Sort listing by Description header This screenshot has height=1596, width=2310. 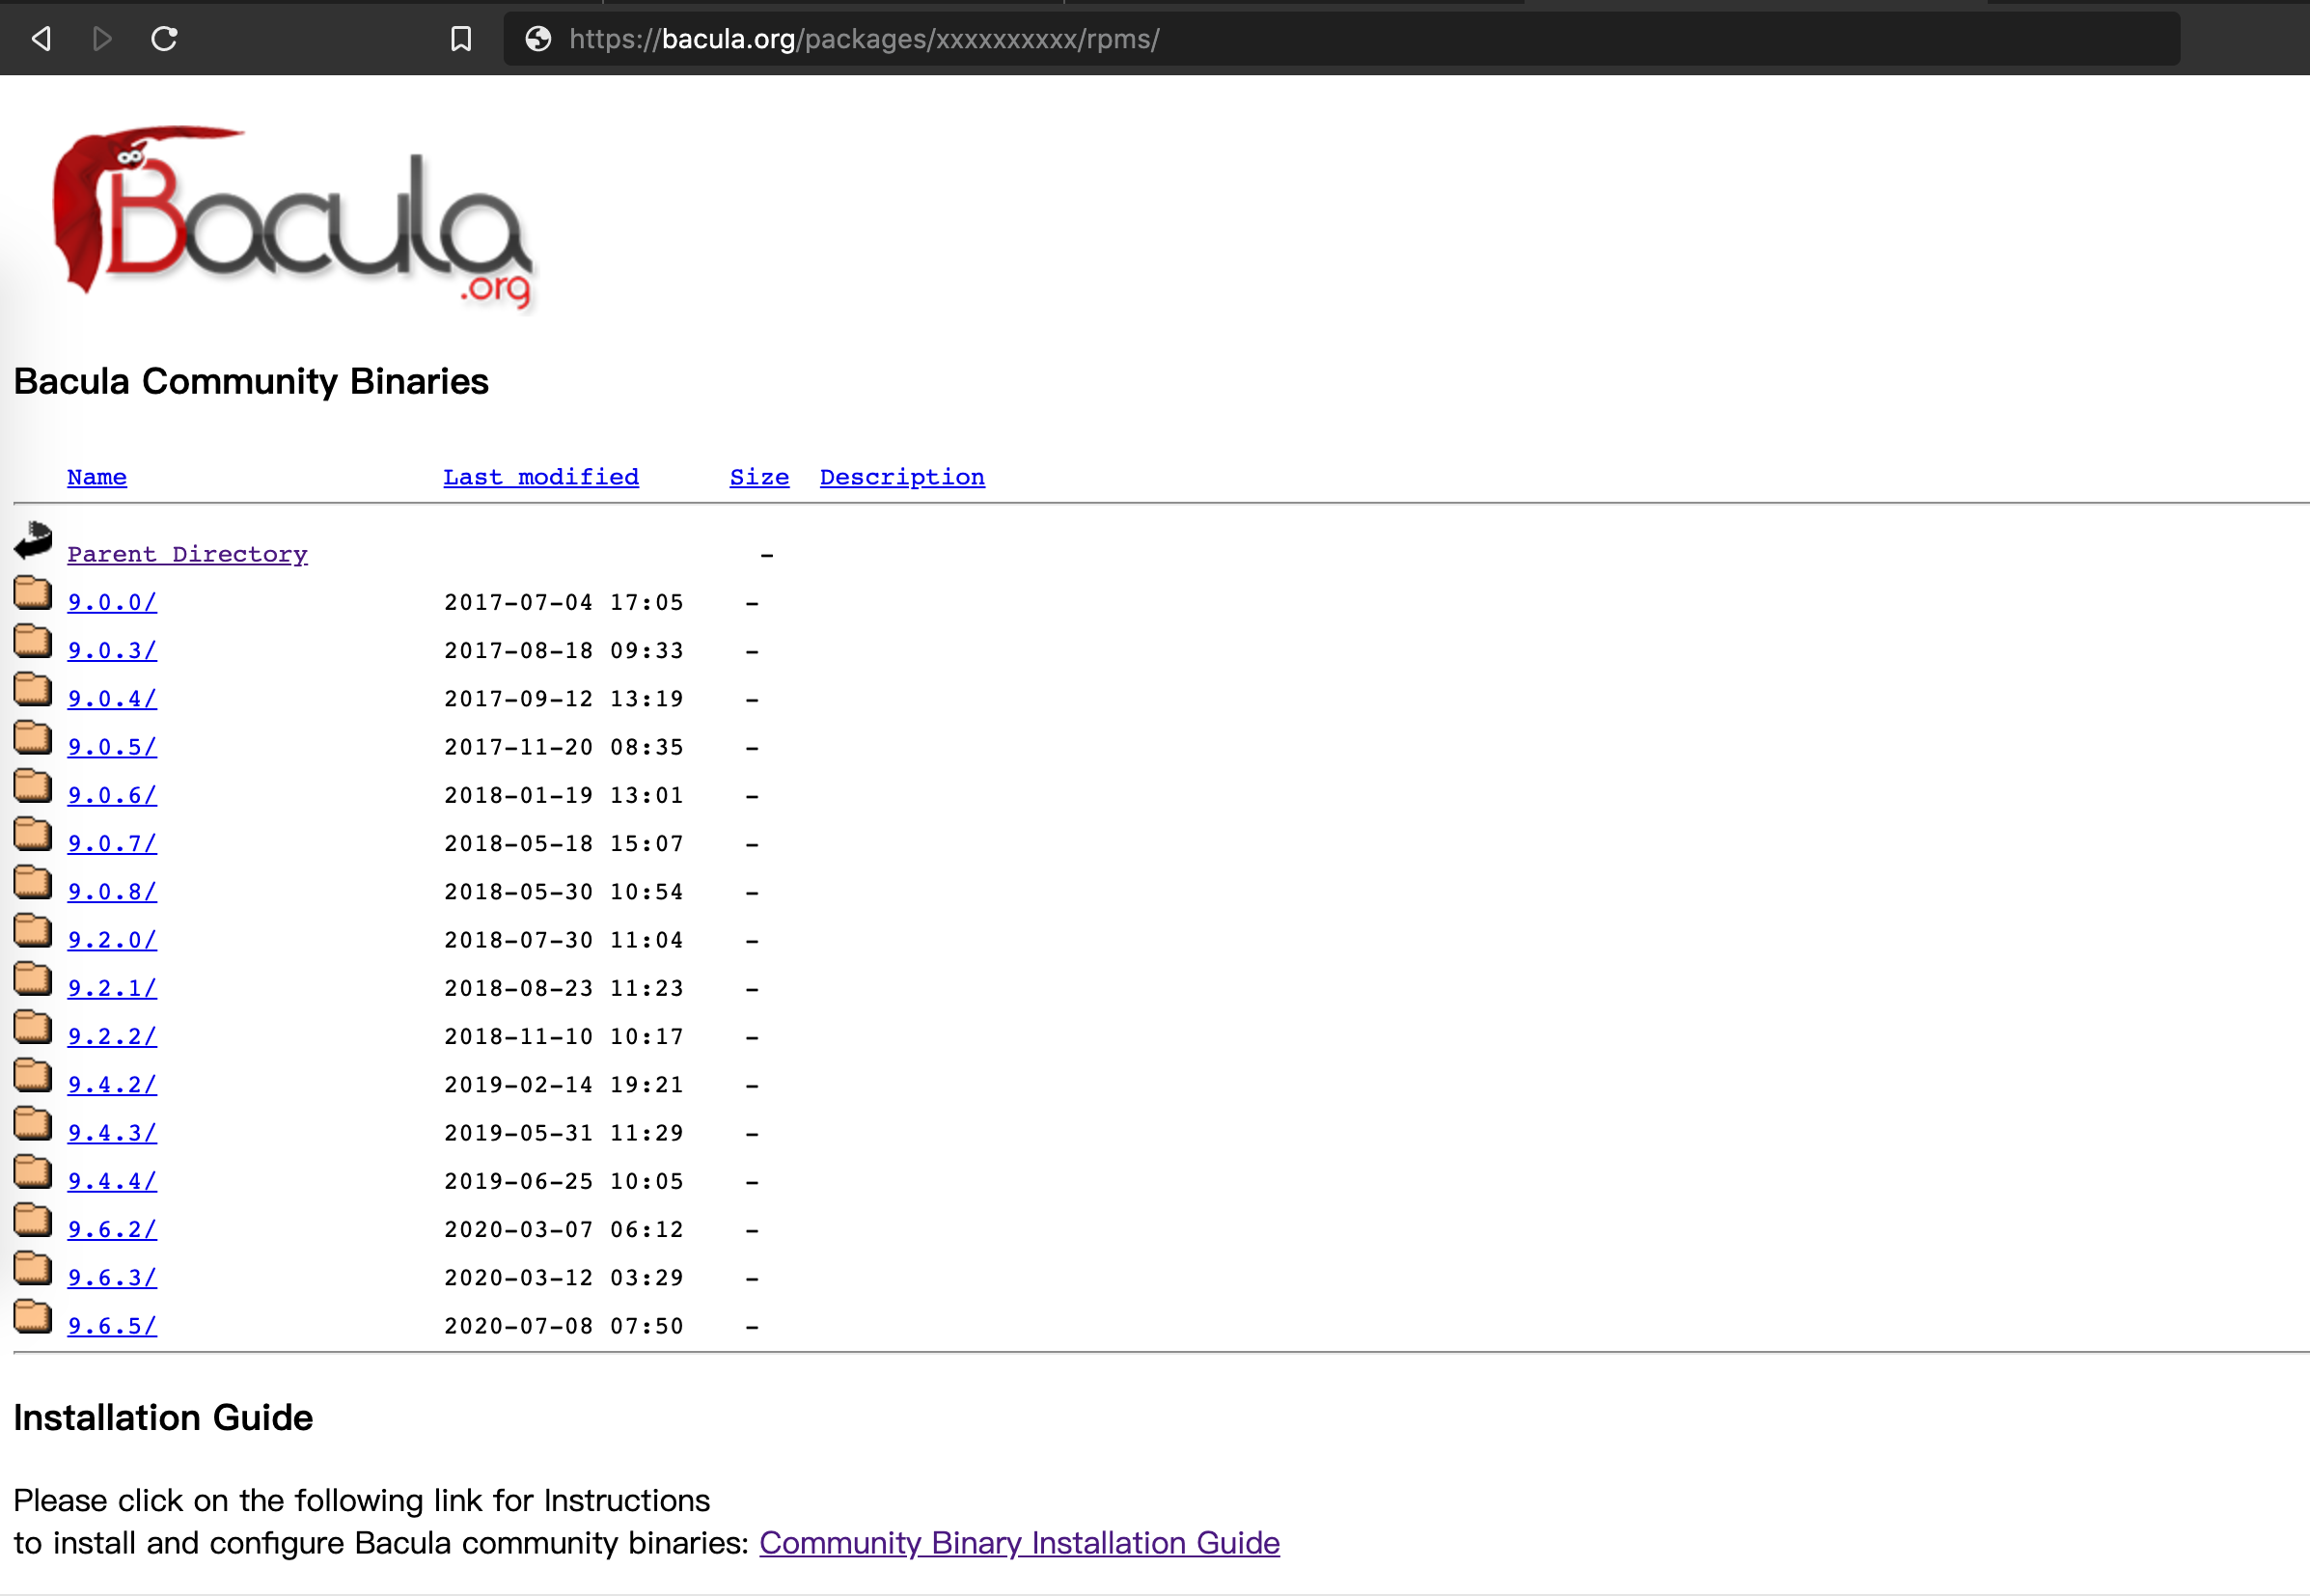pyautogui.click(x=901, y=477)
